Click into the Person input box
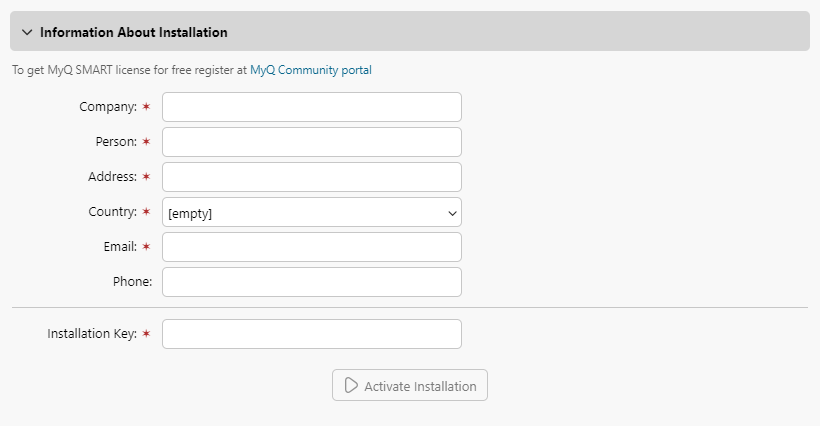The height and width of the screenshot is (426, 820). coord(311,142)
